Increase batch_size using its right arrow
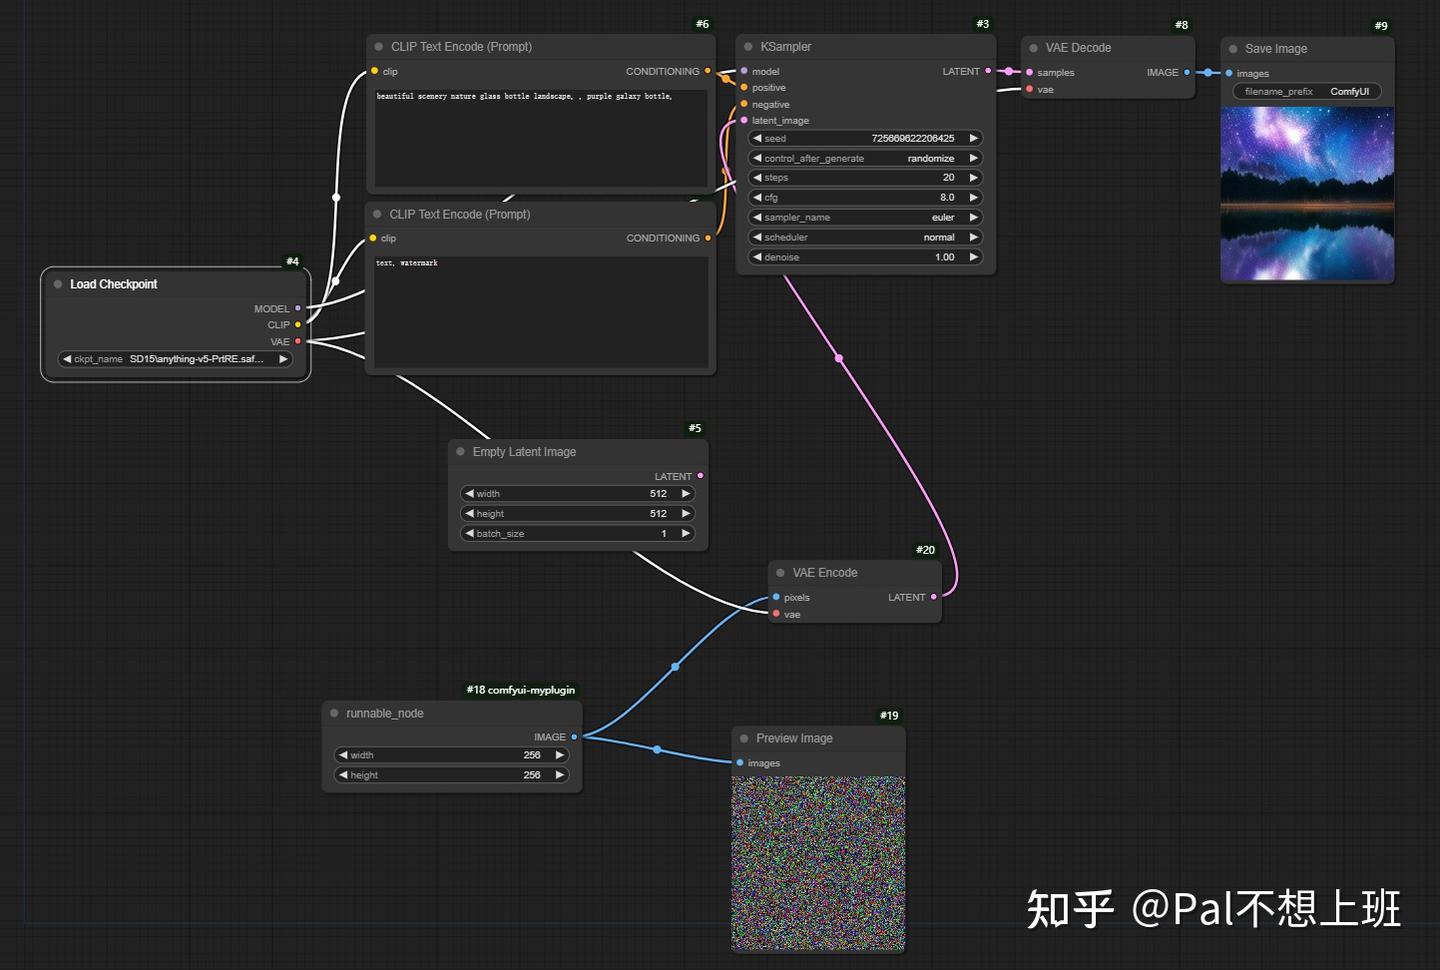The width and height of the screenshot is (1440, 970). click(x=686, y=533)
